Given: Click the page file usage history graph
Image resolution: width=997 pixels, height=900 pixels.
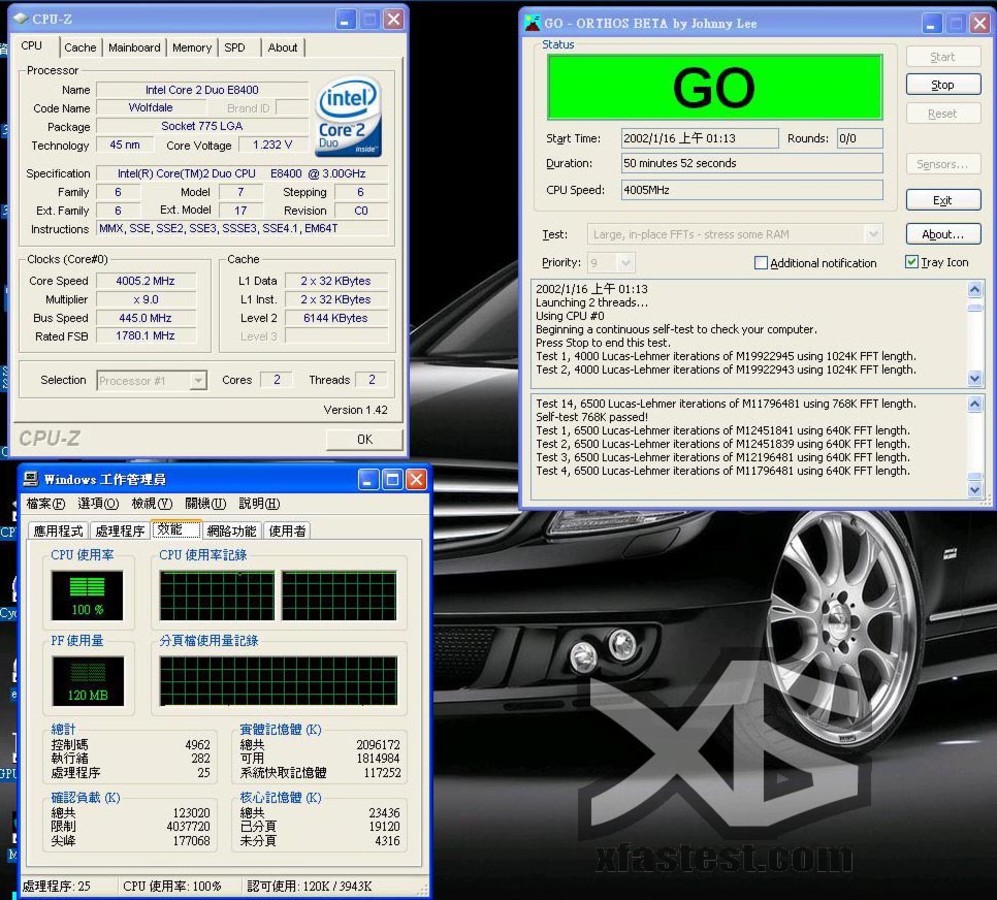Looking at the screenshot, I should 278,681.
